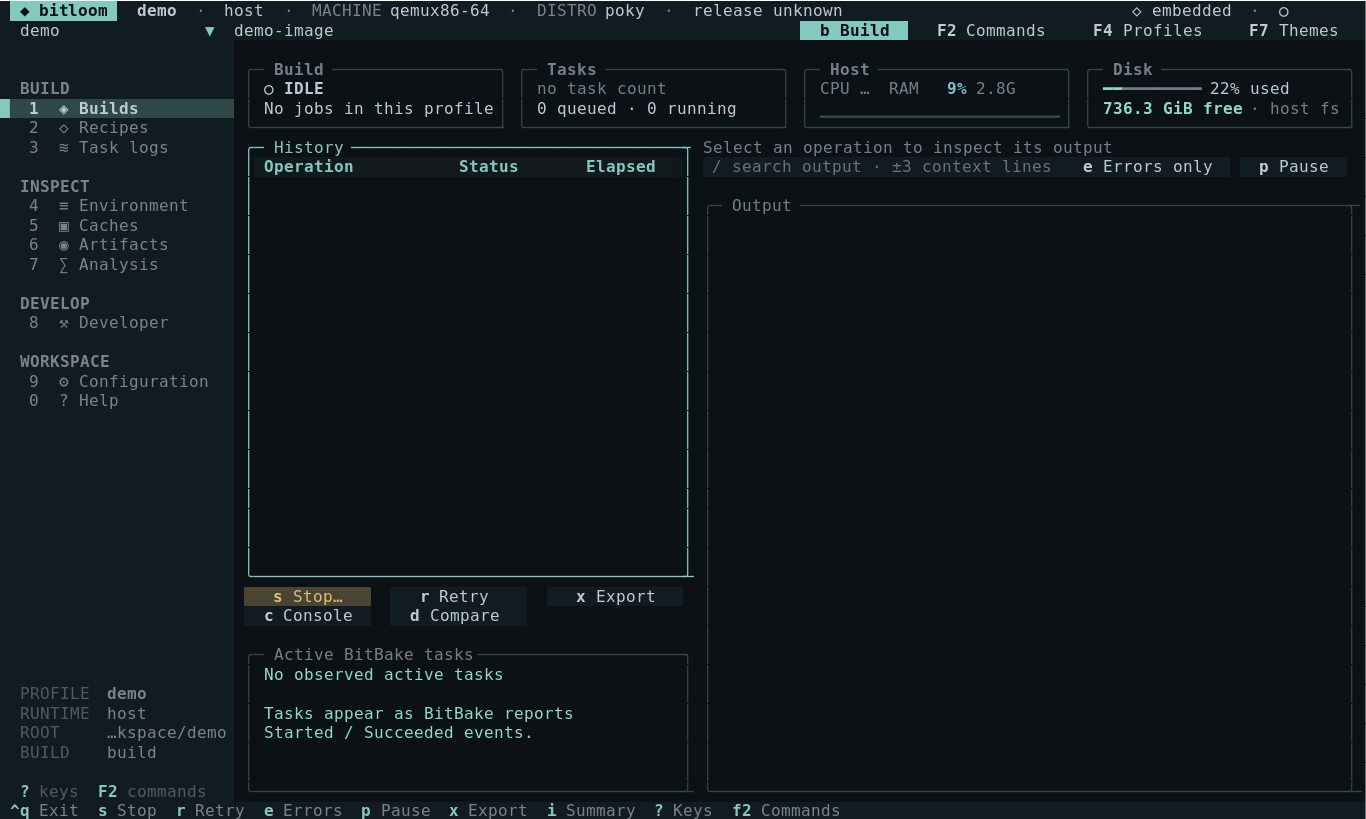Click Keys in the bottom key bar

(x=683, y=810)
